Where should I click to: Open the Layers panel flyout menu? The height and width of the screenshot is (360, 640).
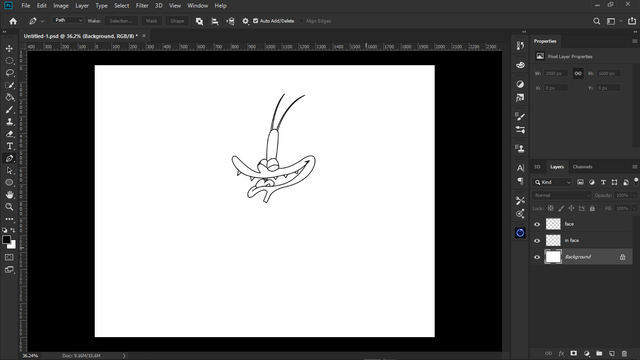point(634,167)
